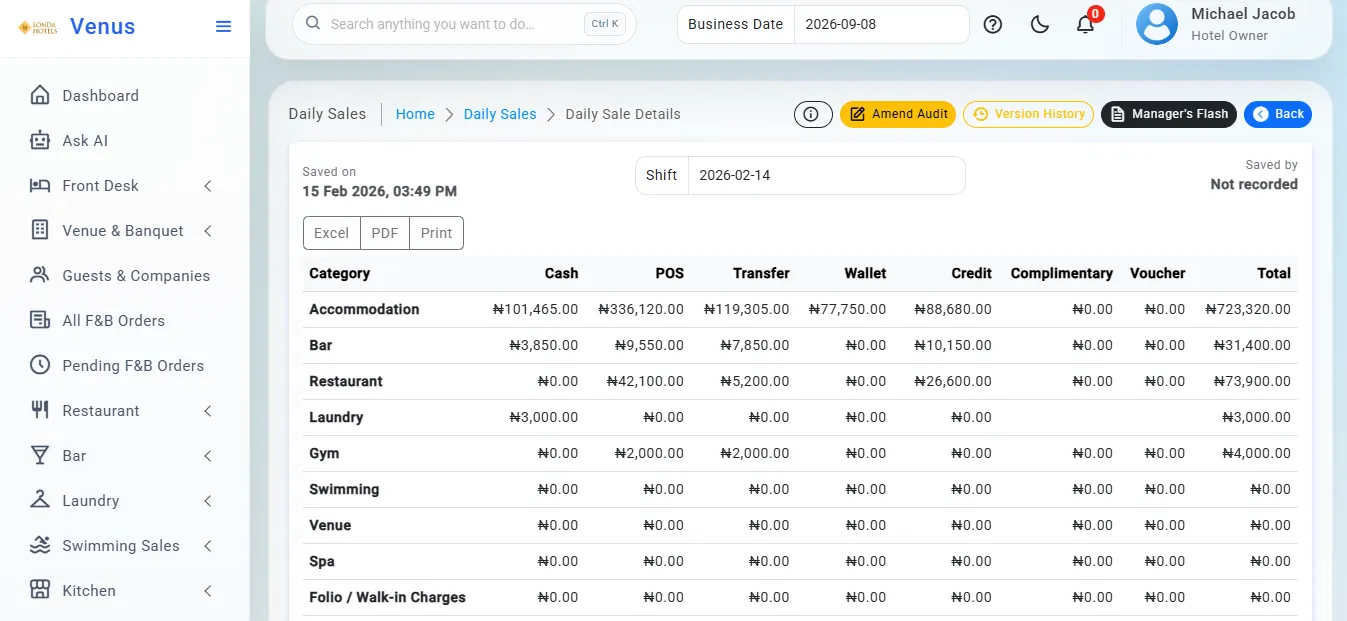Click the Dashboard home icon

[x=40, y=96]
